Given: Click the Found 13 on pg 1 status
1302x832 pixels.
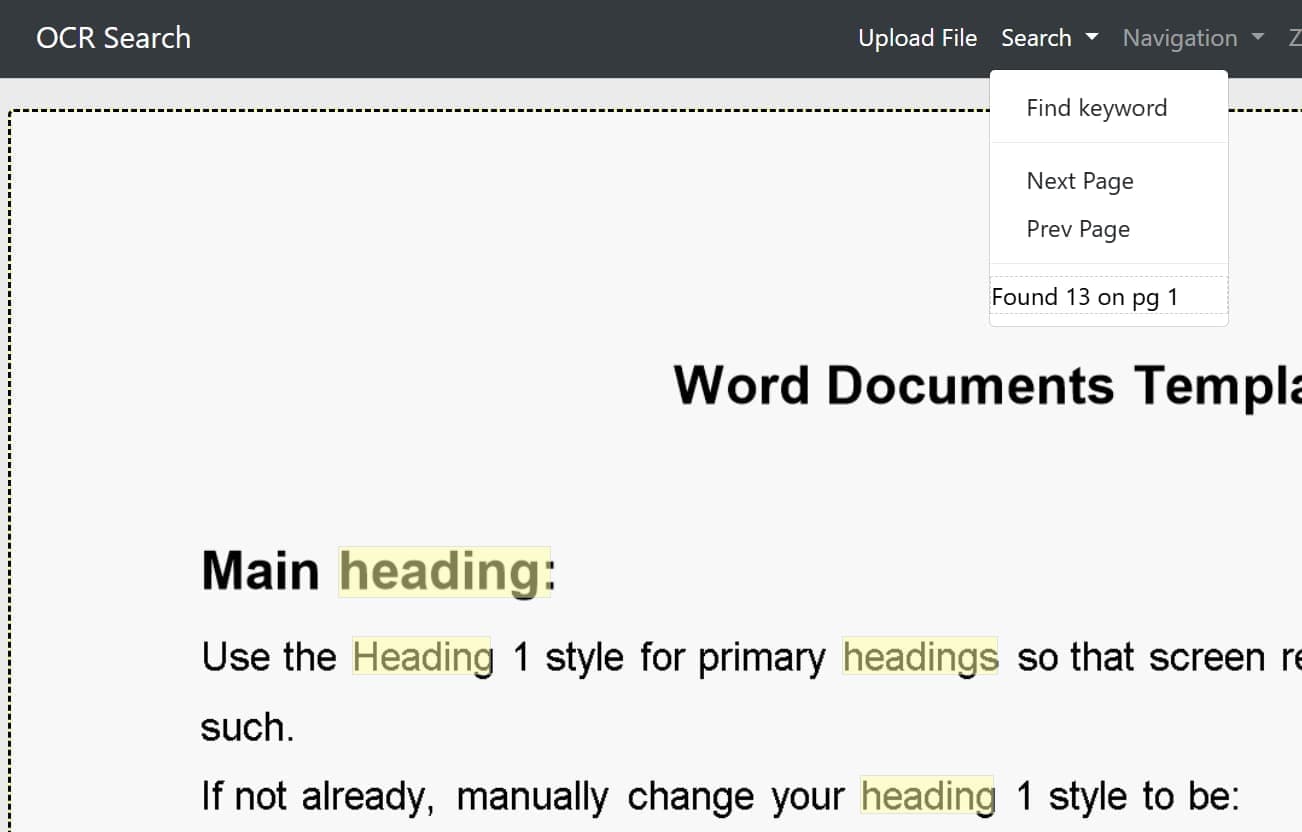Looking at the screenshot, I should [1085, 296].
